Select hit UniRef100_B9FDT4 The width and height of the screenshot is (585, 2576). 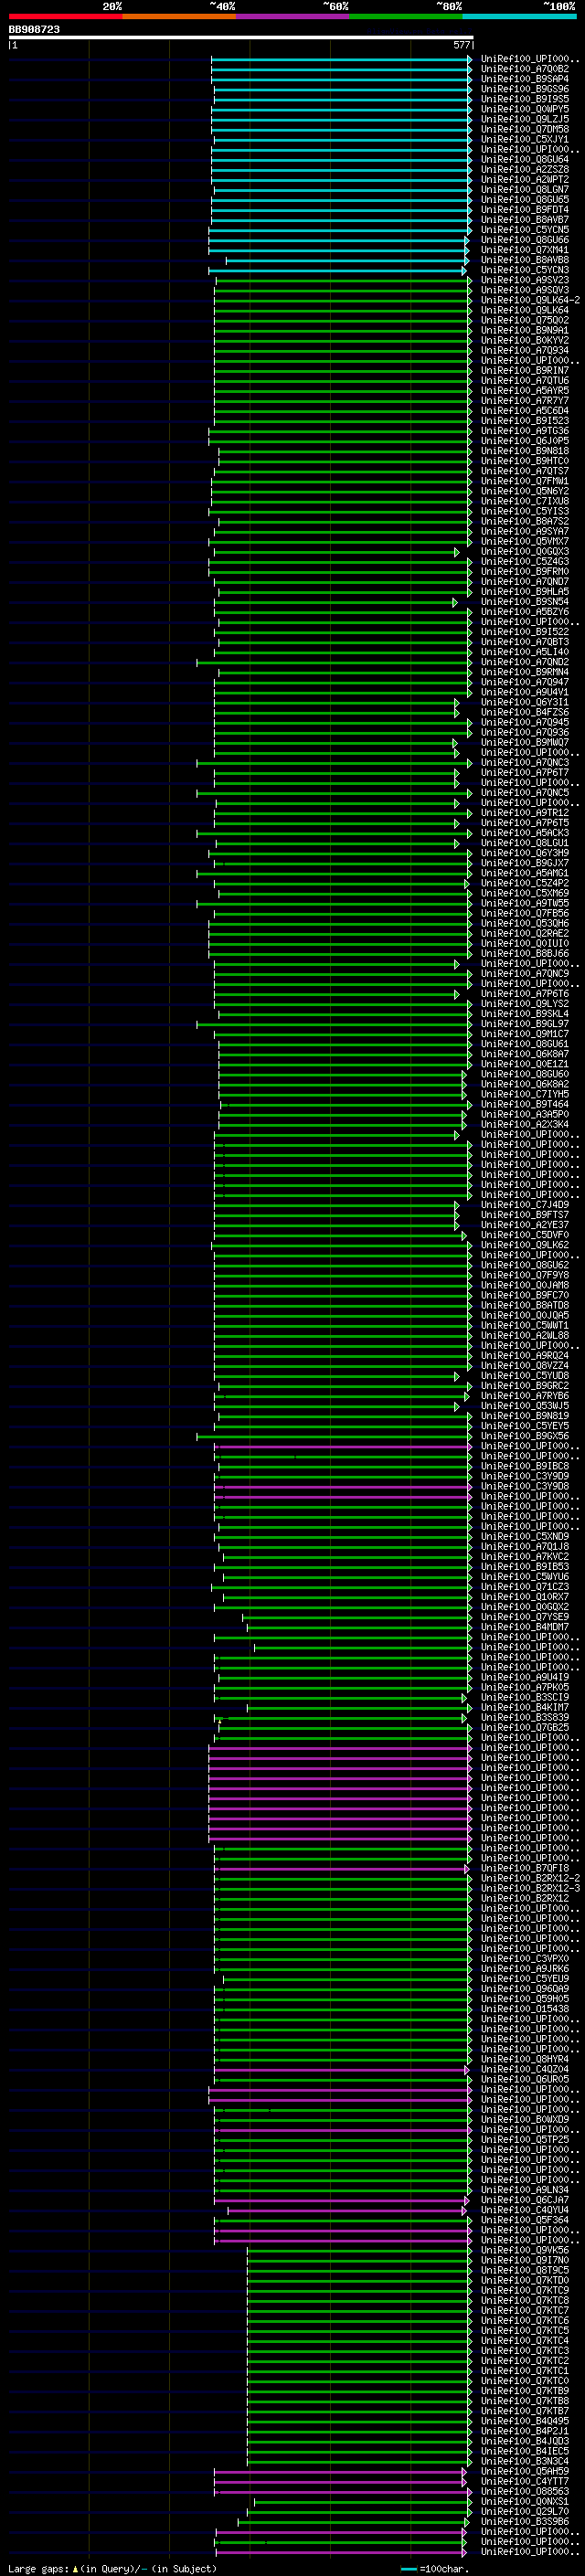525,209
